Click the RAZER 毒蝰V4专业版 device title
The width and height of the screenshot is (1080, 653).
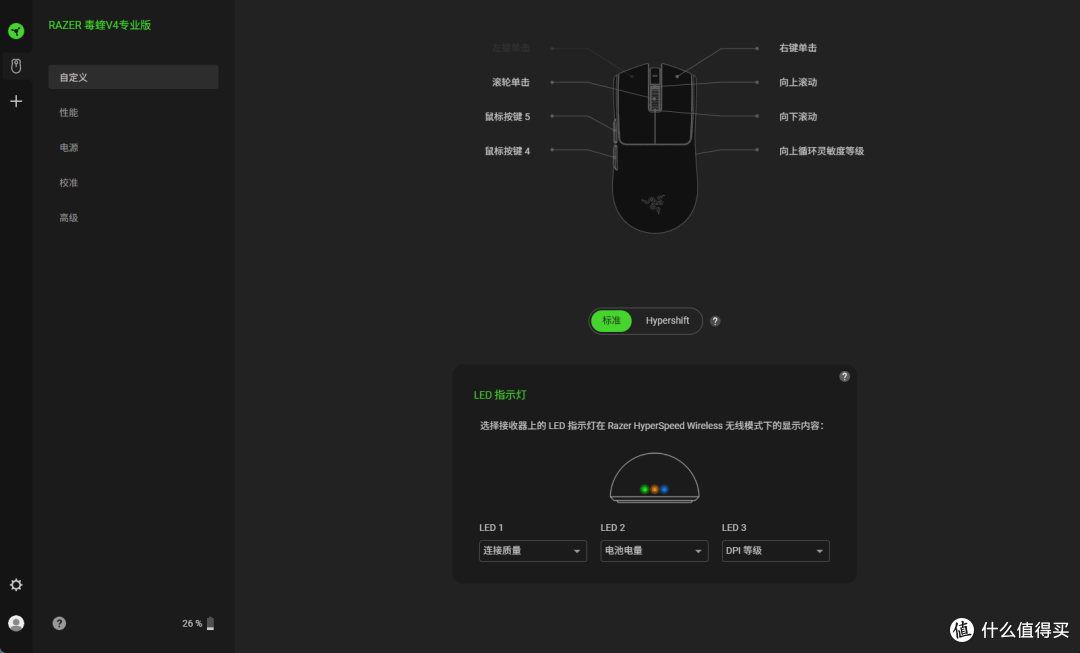coord(100,25)
